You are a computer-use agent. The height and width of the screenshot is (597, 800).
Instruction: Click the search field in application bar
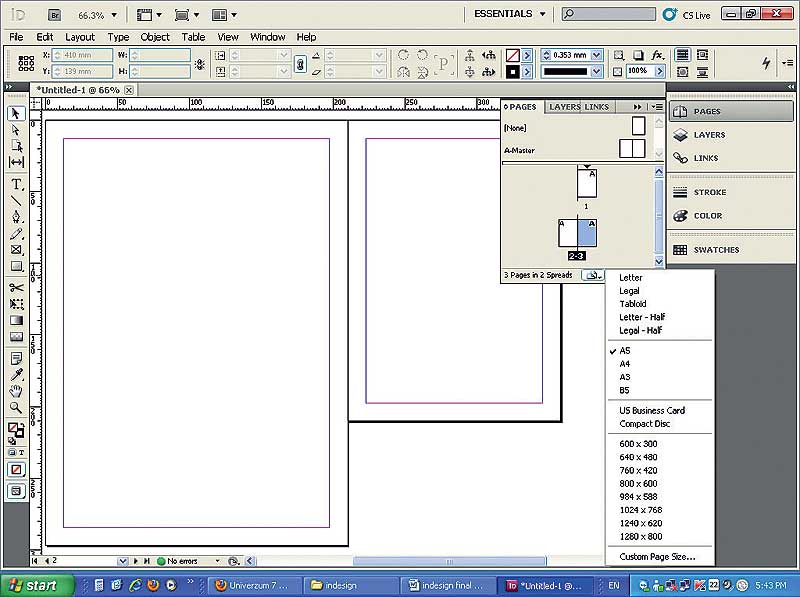(x=608, y=14)
